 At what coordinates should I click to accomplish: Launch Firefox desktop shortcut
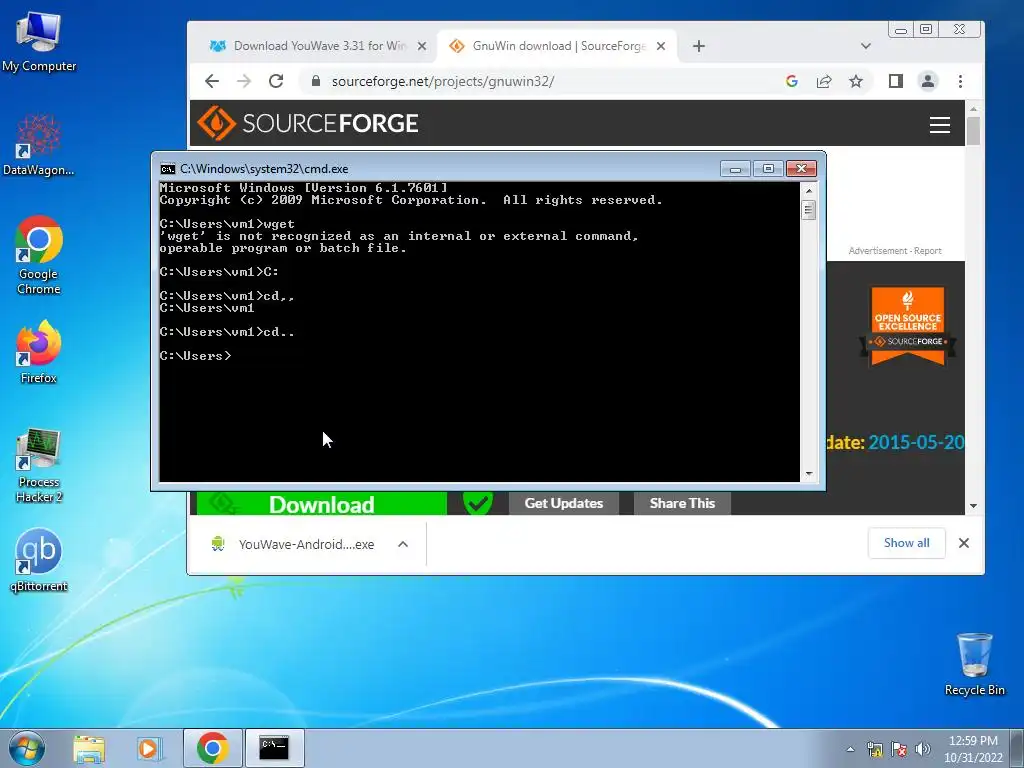[39, 351]
